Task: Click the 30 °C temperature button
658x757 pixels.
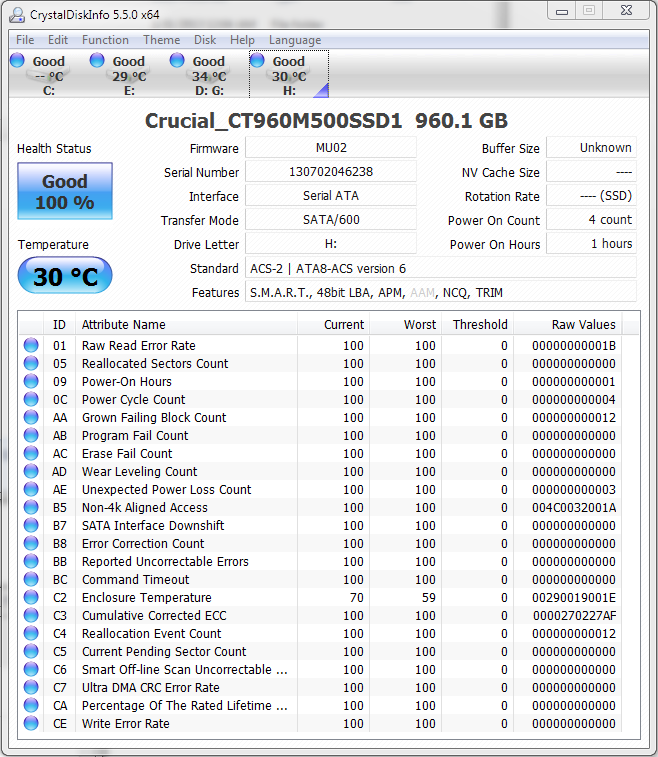Action: [65, 277]
